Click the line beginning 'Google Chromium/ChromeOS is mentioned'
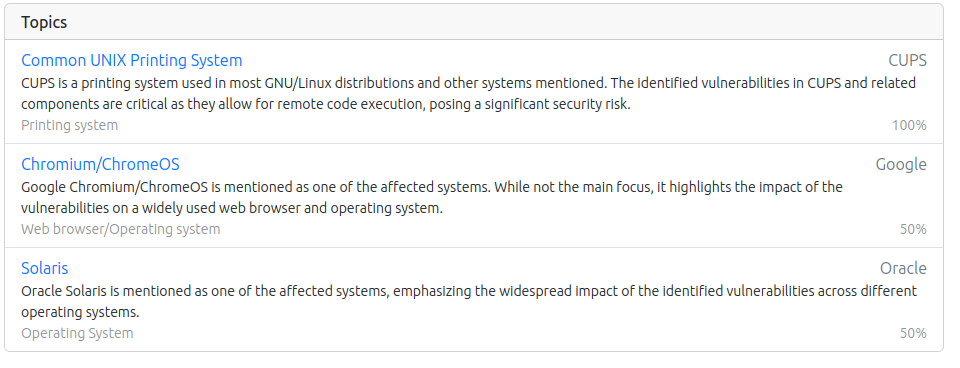This screenshot has height=368, width=960. [x=432, y=187]
